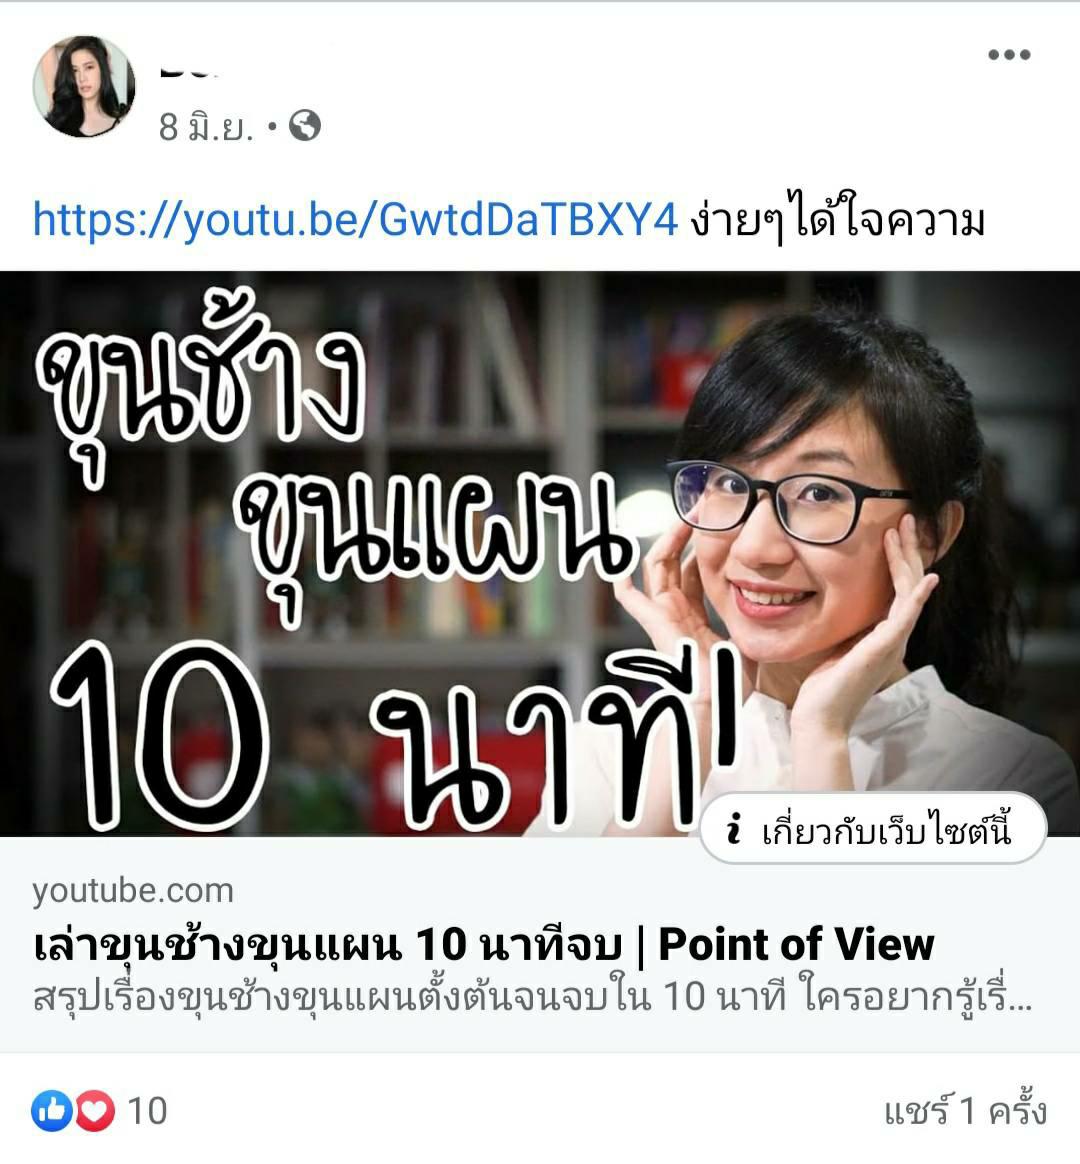Click the video title "เล่าขุนช้างขุนแผน 10 นาทีจบ"
The image size is (1080, 1164).
327,945
